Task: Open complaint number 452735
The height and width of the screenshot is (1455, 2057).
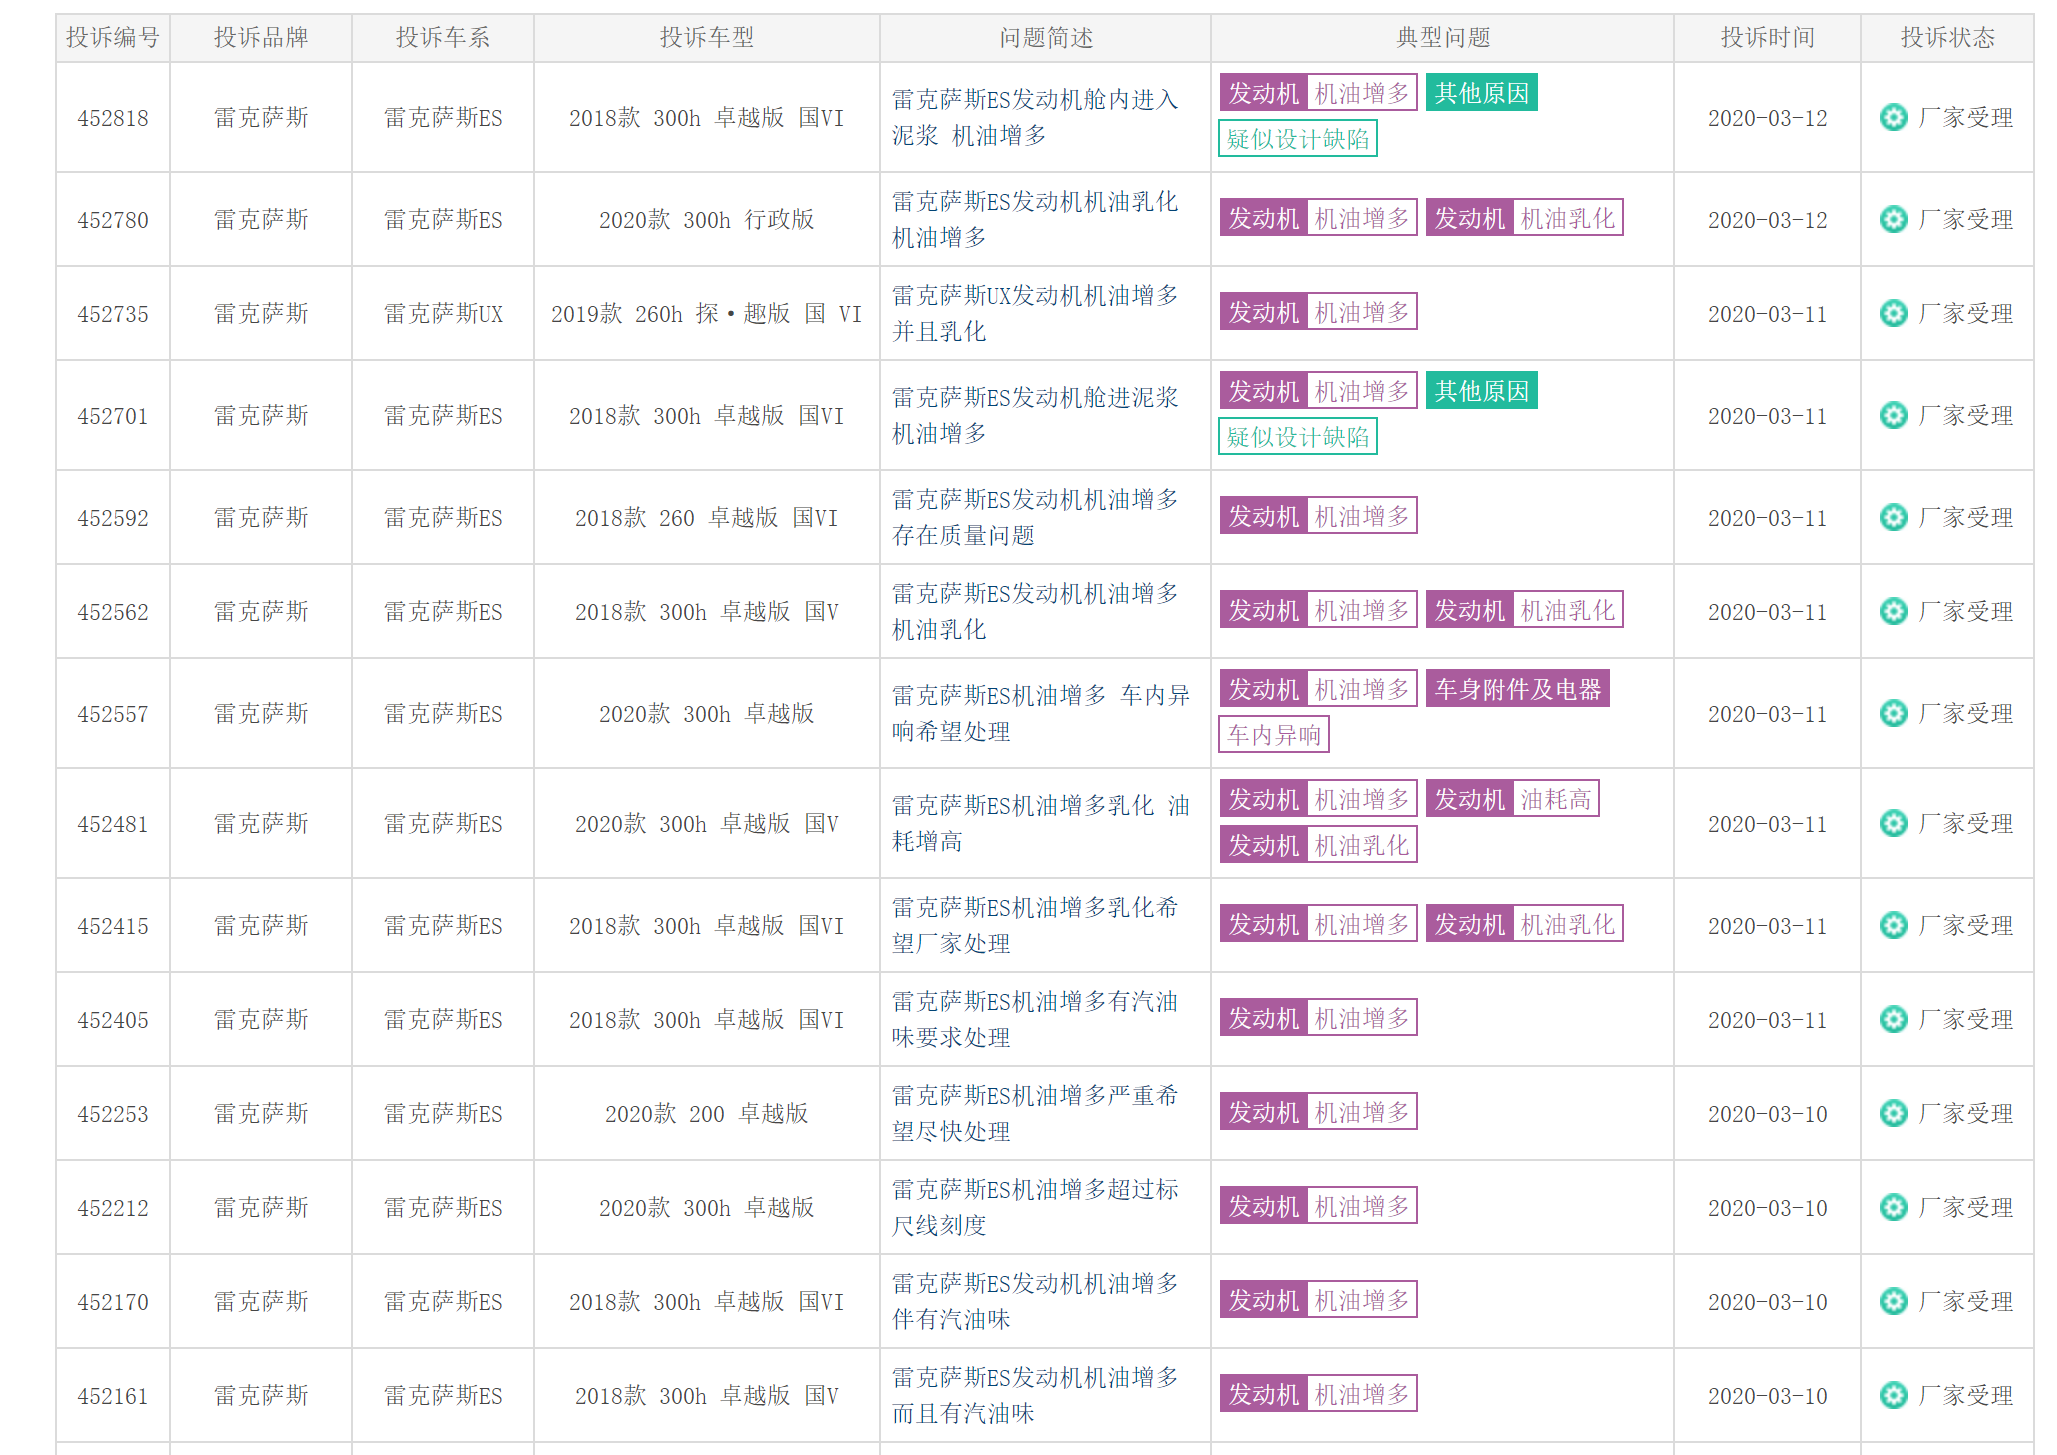Action: [113, 314]
